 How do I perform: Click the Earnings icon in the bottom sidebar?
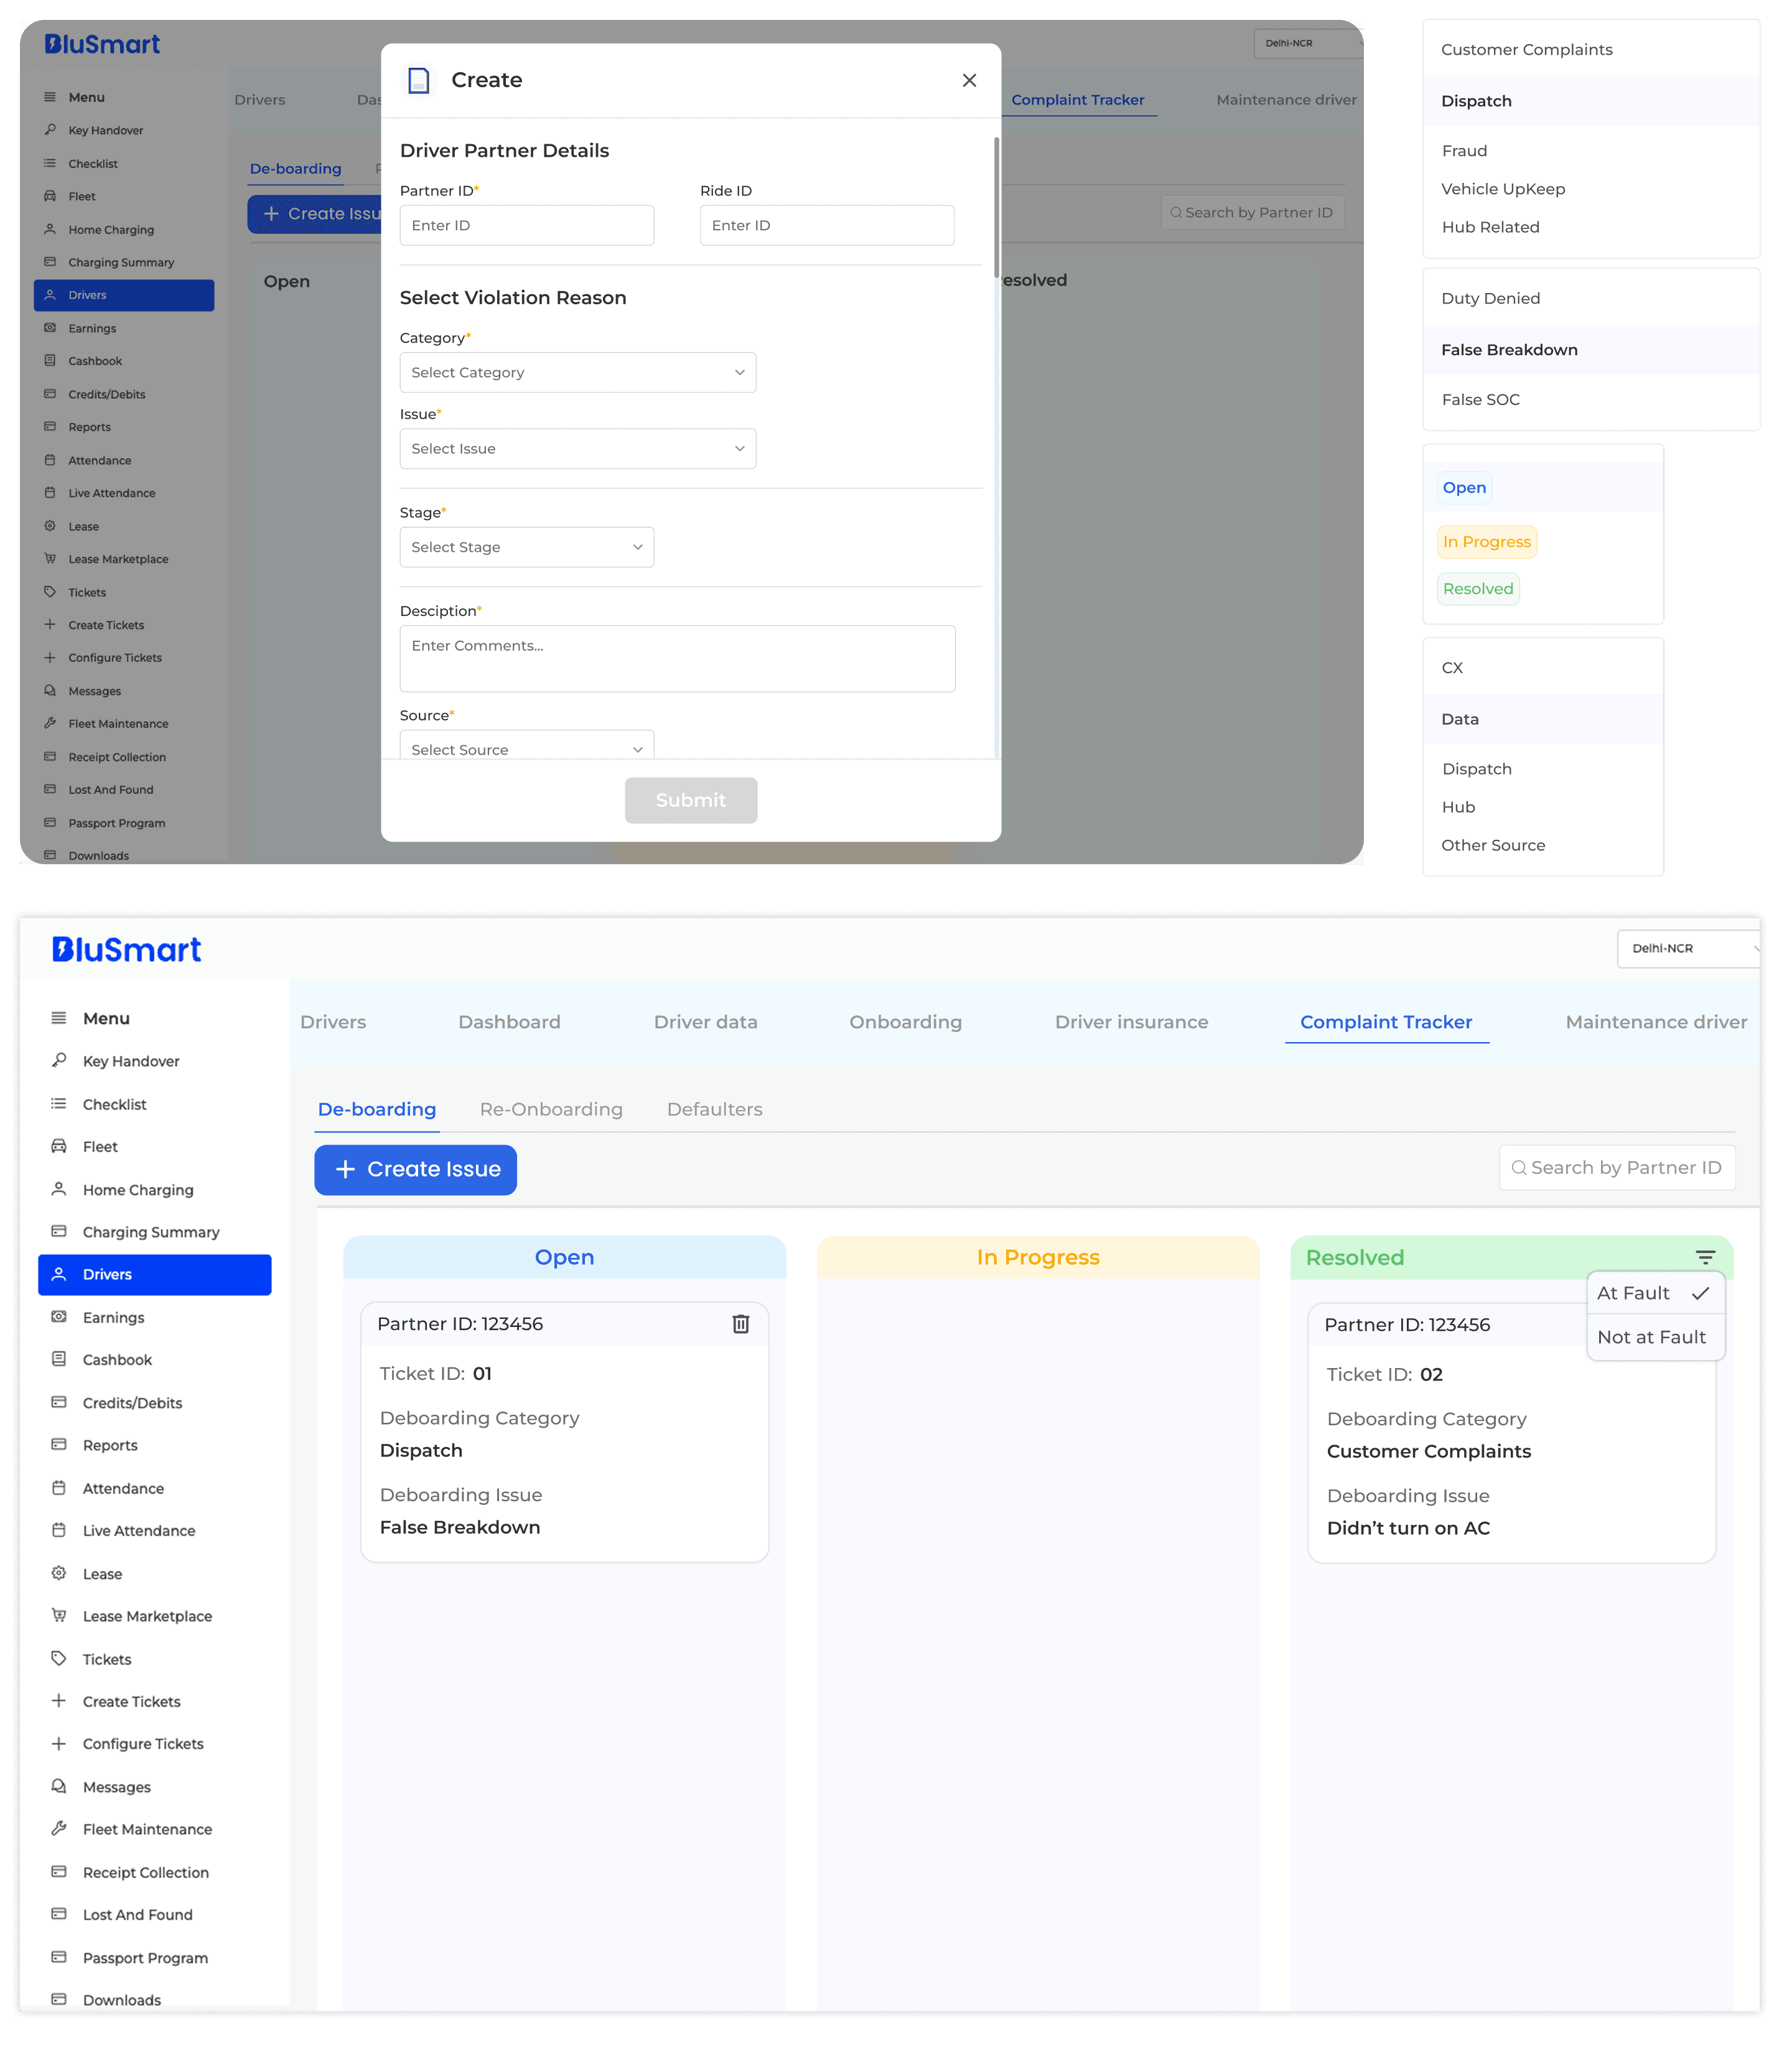point(59,1317)
